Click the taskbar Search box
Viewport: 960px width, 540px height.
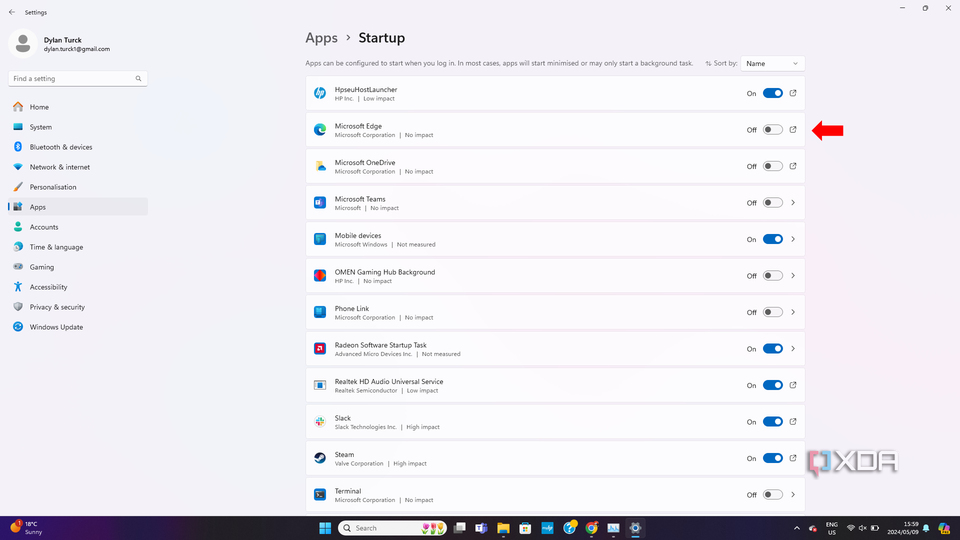coord(392,528)
